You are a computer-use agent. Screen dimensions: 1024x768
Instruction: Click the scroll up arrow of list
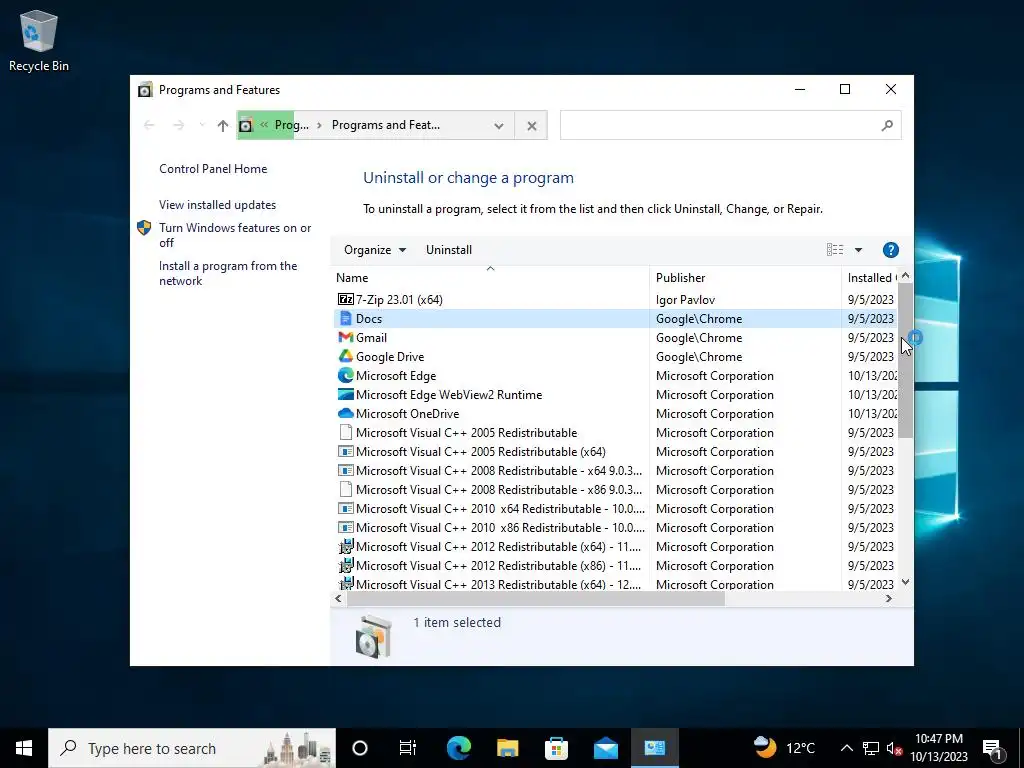coord(905,276)
